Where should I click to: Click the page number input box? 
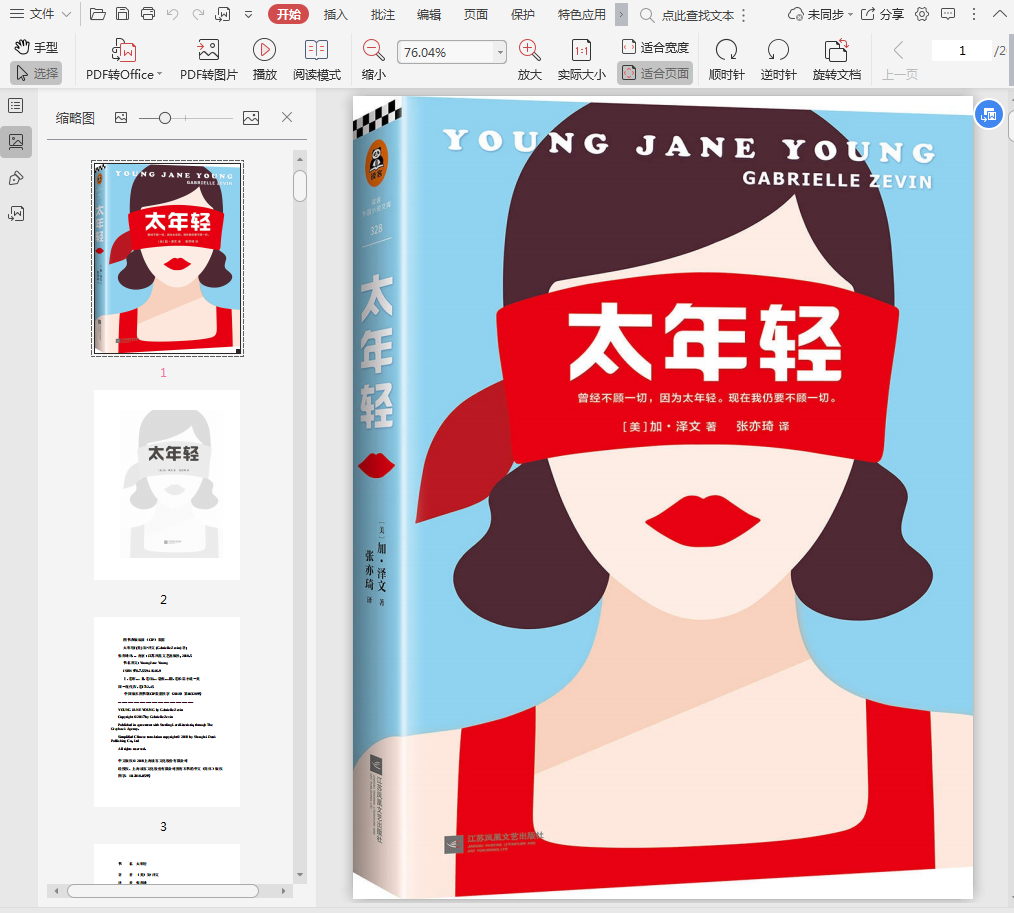pyautogui.click(x=962, y=50)
